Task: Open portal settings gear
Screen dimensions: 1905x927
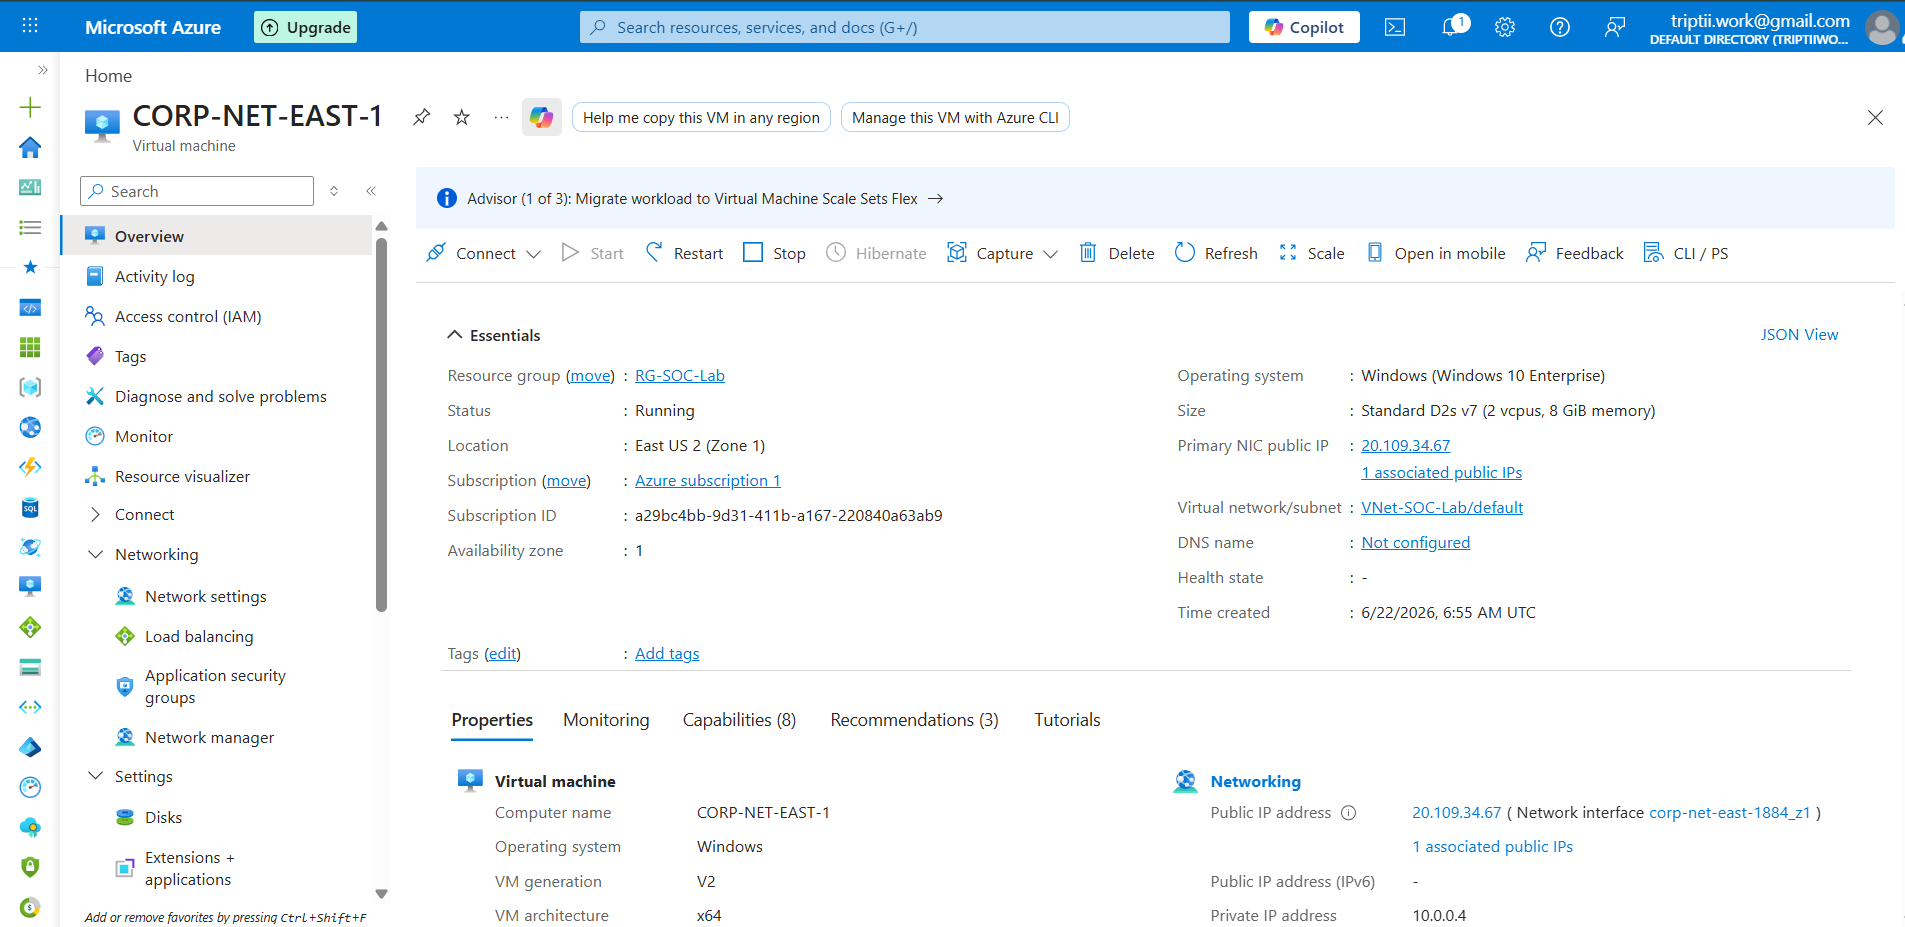Action: (1505, 27)
